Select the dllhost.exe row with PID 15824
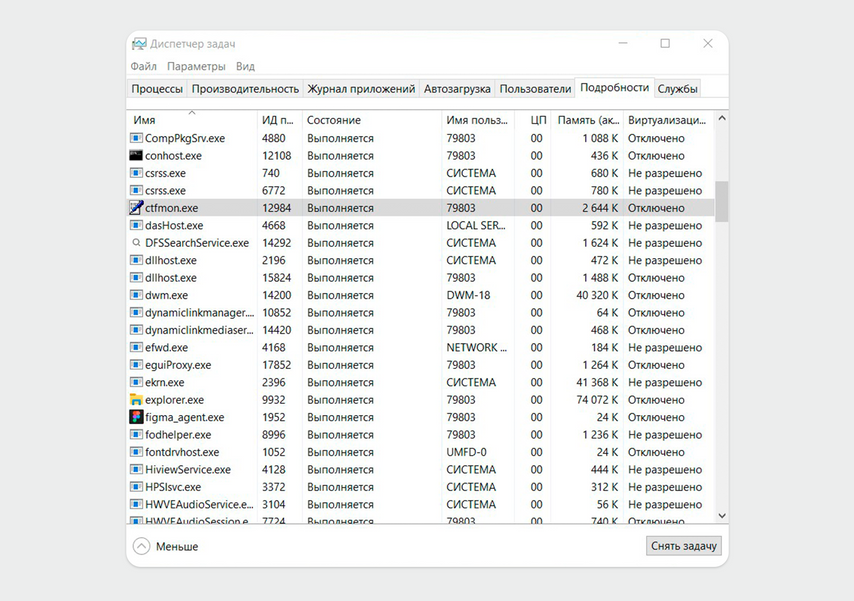The width and height of the screenshot is (854, 601). 421,277
